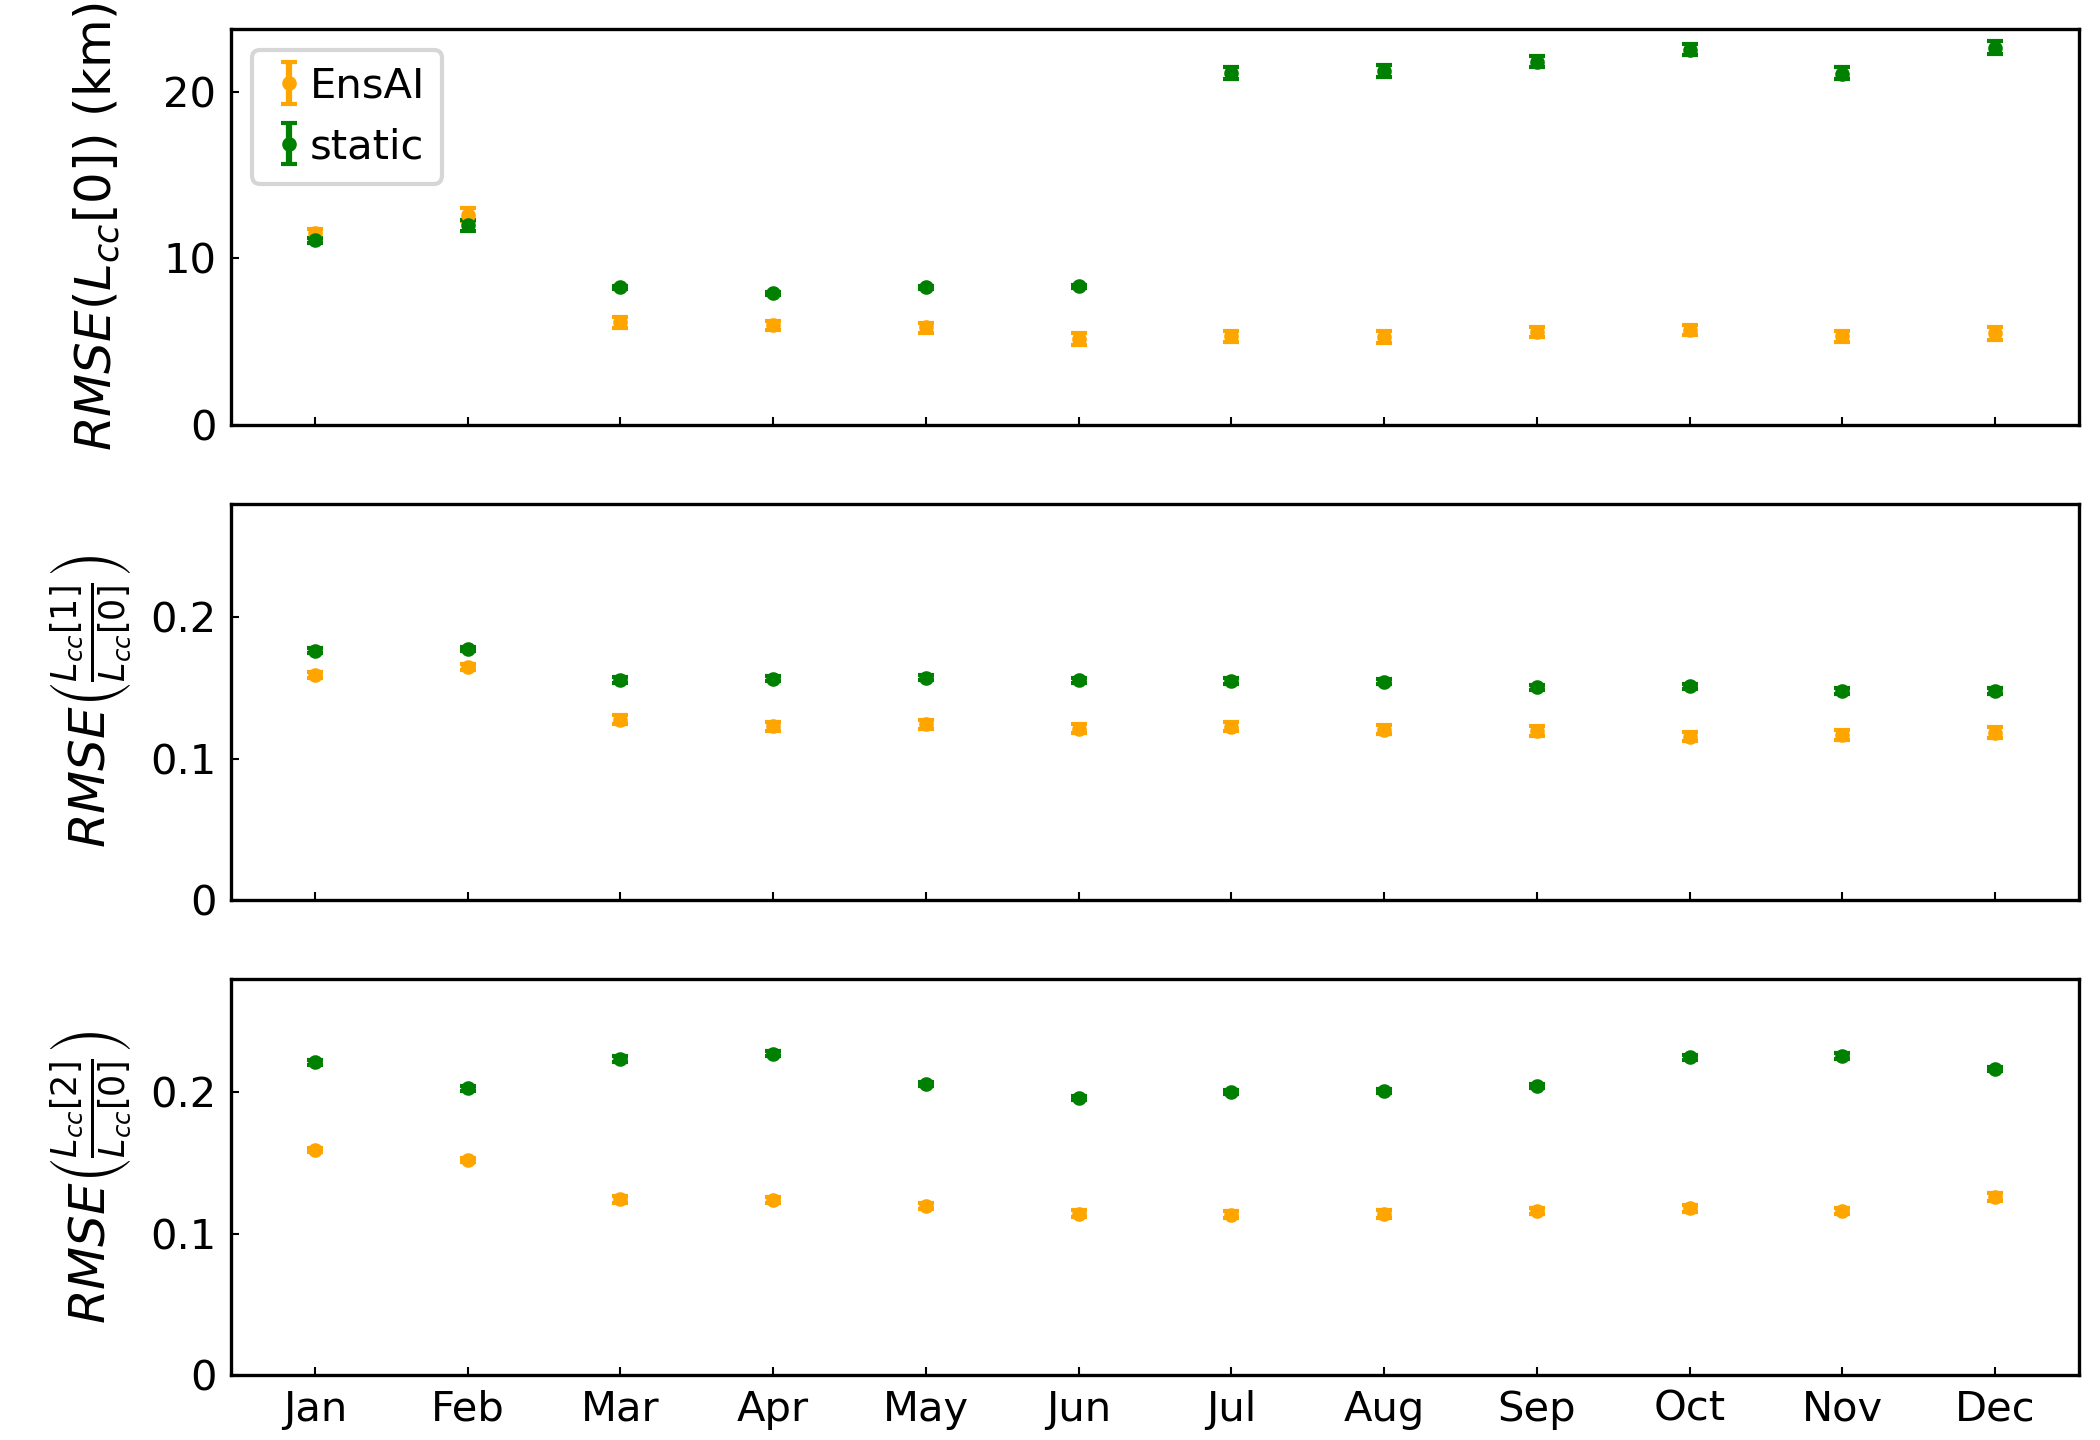This screenshot has height=1440, width=2100.
Task: Click orange EnsAI point for Jan, bottom panel
Action: click(x=315, y=1150)
